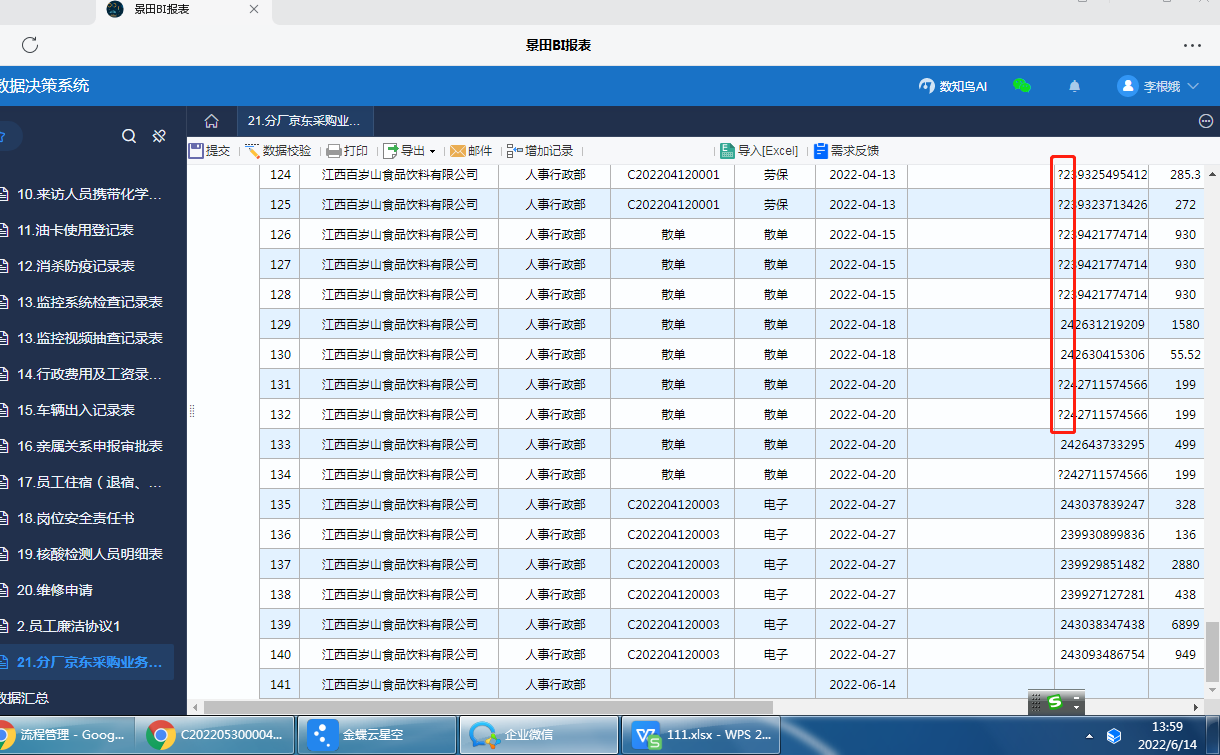Image resolution: width=1220 pixels, height=755 pixels.
Task: Click 提交 submit button
Action: 210,151
